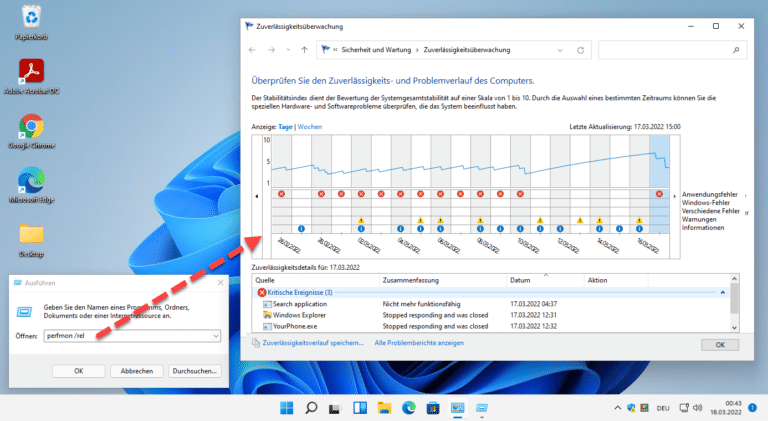The height and width of the screenshot is (421, 768).
Task: Select the Microsoft Edge desktop shortcut
Action: pyautogui.click(x=31, y=185)
